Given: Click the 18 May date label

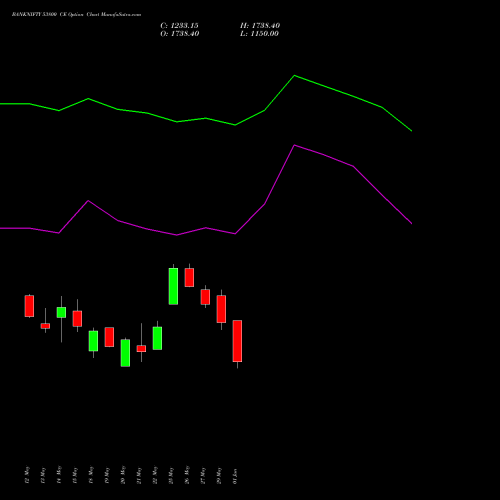Looking at the screenshot, I should 91,475.
